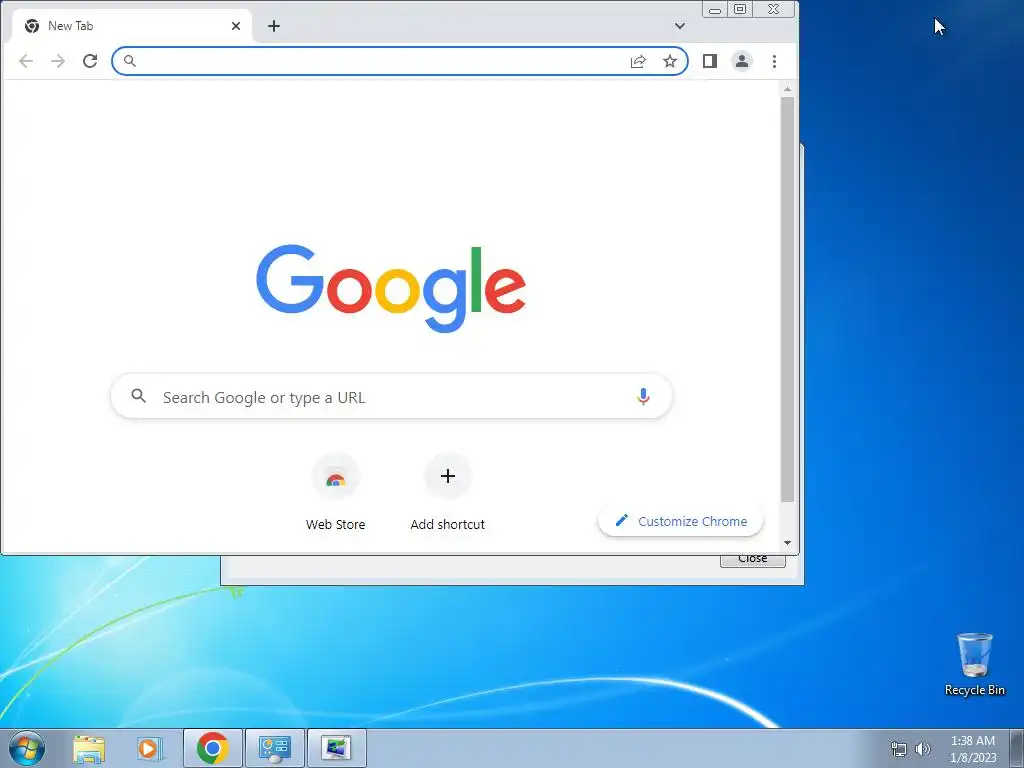Launch Windows Media Player from the taskbar
This screenshot has width=1024, height=768.
tap(150, 748)
